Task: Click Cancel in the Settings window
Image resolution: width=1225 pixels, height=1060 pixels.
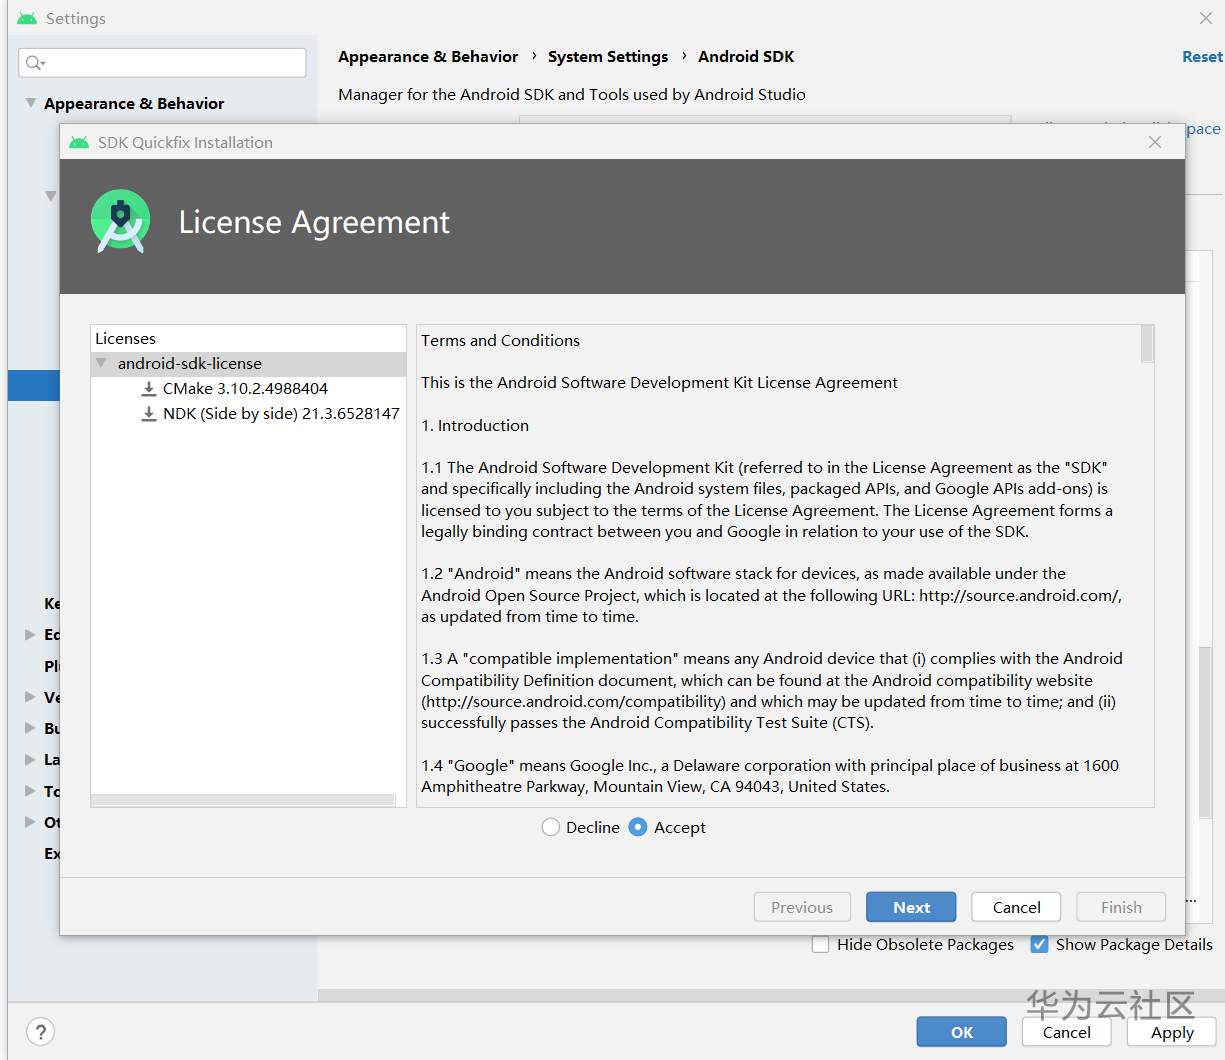Action: [x=1067, y=1032]
